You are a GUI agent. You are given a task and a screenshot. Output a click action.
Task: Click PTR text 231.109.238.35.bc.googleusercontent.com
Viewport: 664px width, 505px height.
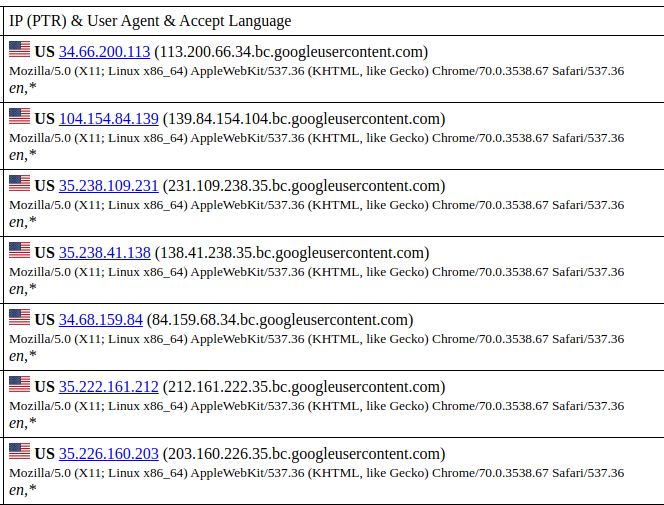click(x=304, y=186)
